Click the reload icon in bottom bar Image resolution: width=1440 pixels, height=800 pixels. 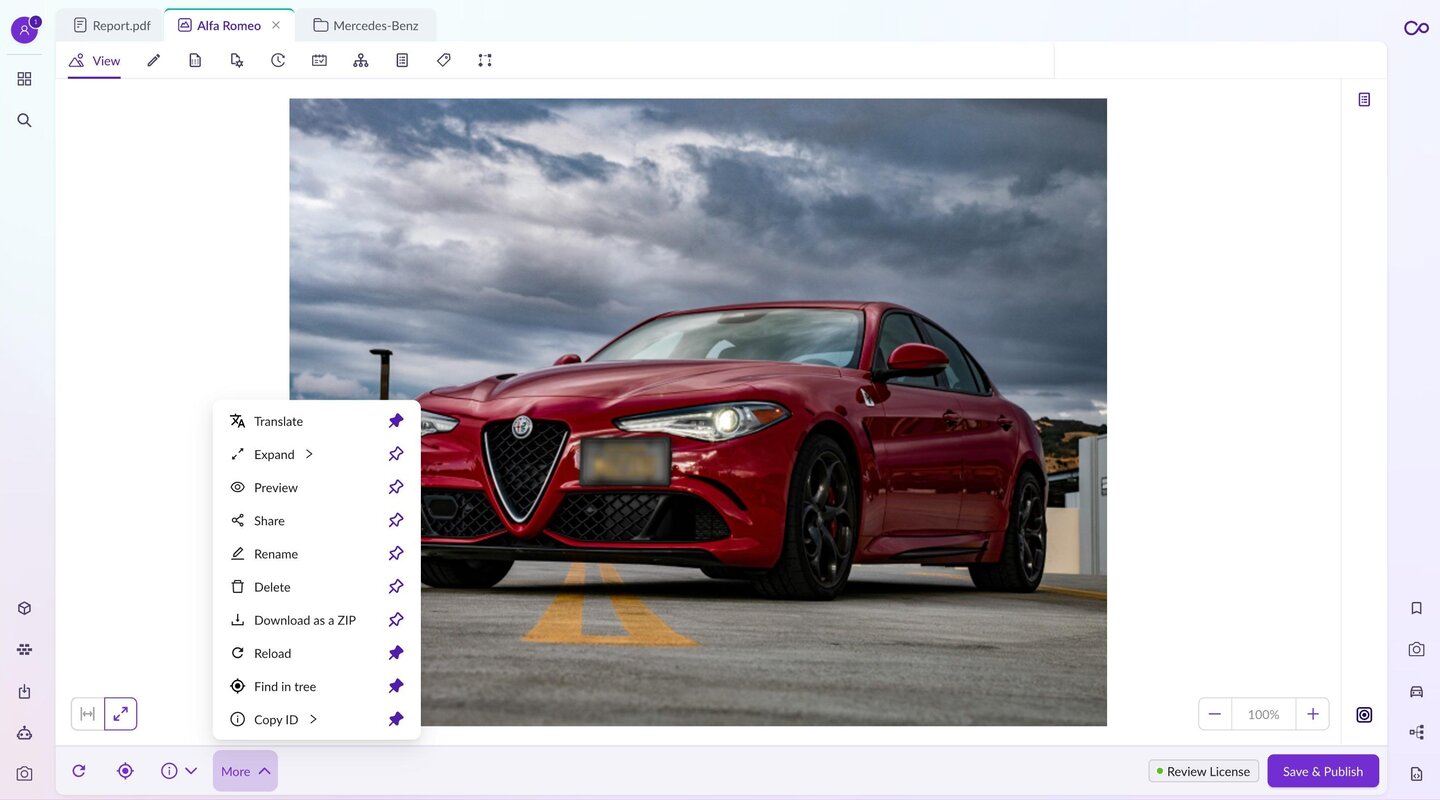point(79,771)
